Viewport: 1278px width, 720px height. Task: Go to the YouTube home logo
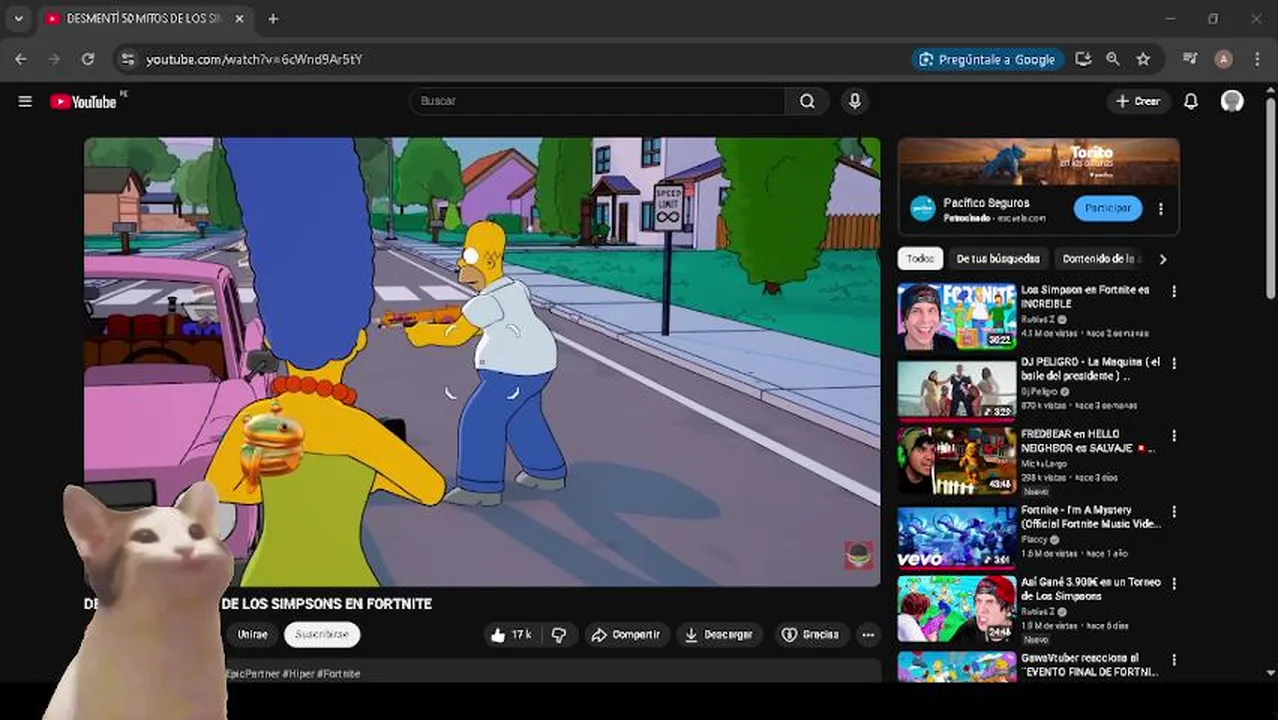(x=84, y=101)
